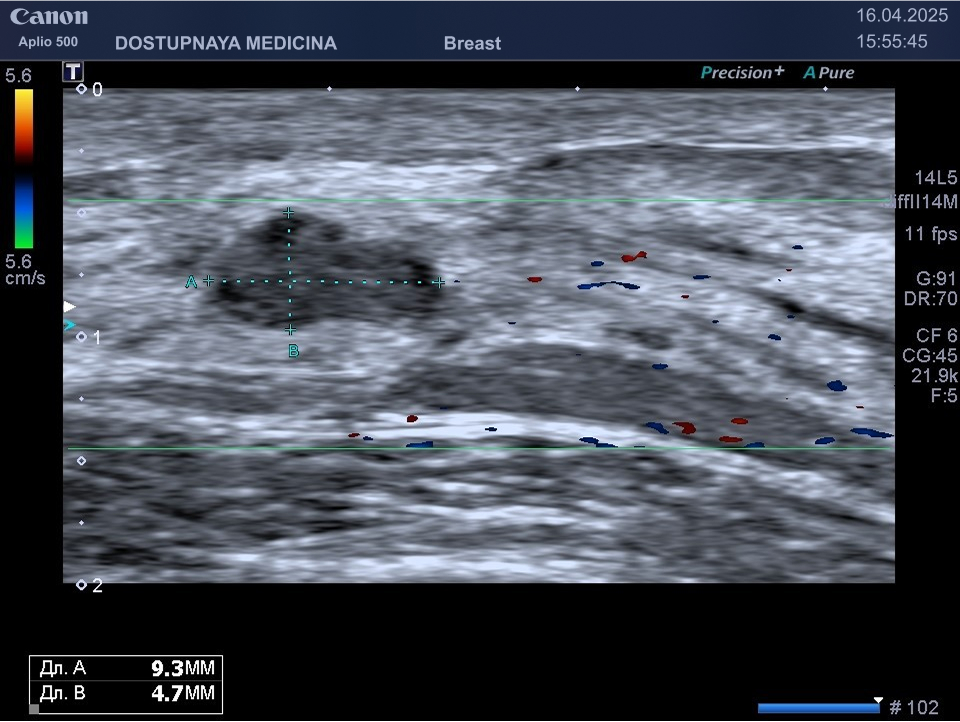Click the T transducer orientation icon
The image size is (960, 722).
(73, 71)
